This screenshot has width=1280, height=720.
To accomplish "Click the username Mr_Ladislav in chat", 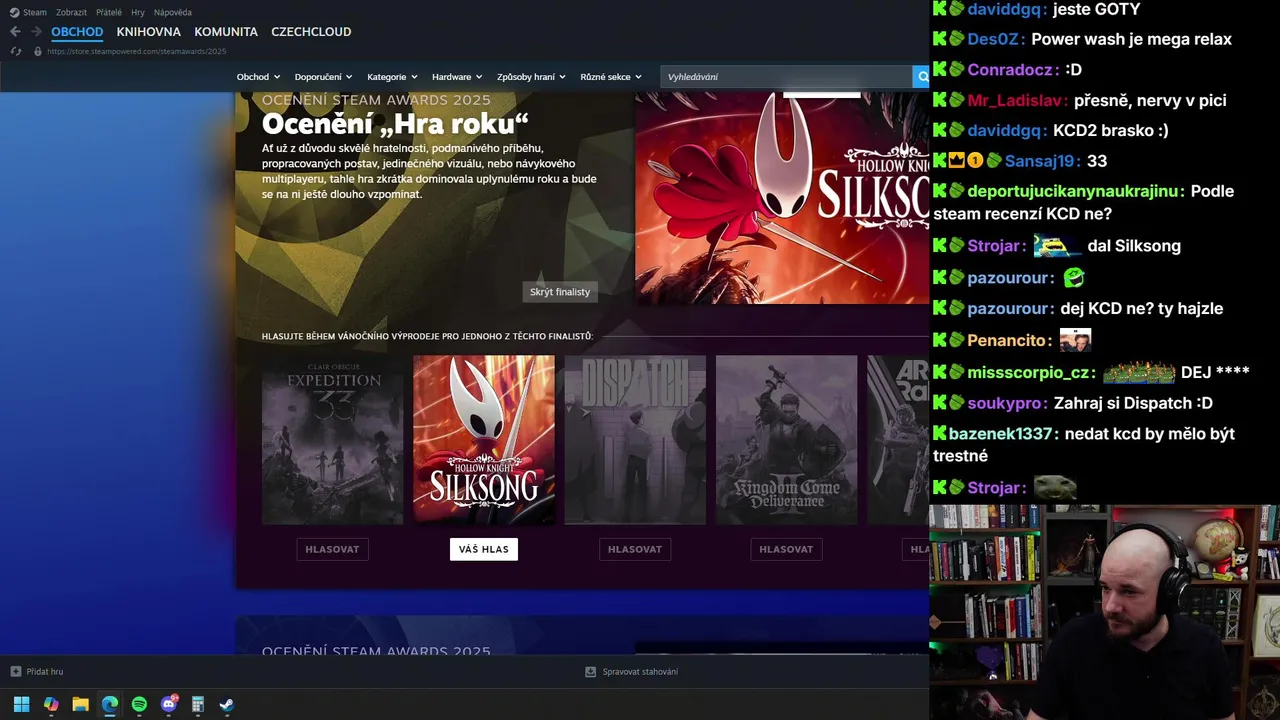I will pyautogui.click(x=1014, y=100).
